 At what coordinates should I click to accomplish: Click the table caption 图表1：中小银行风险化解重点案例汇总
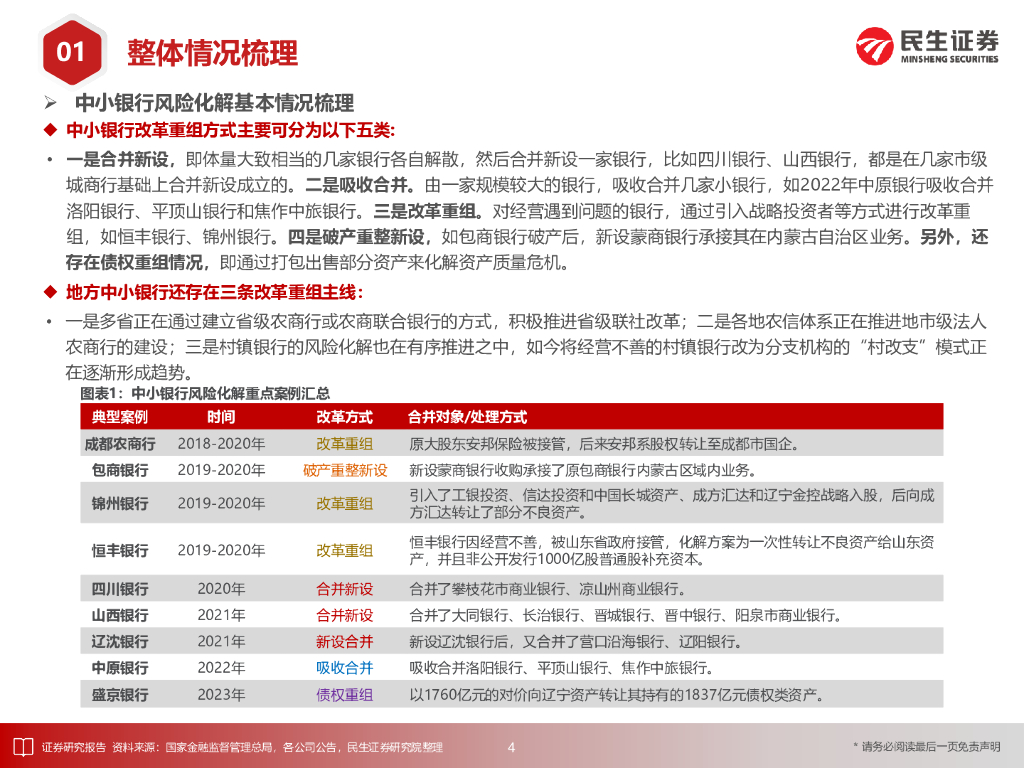click(x=205, y=393)
